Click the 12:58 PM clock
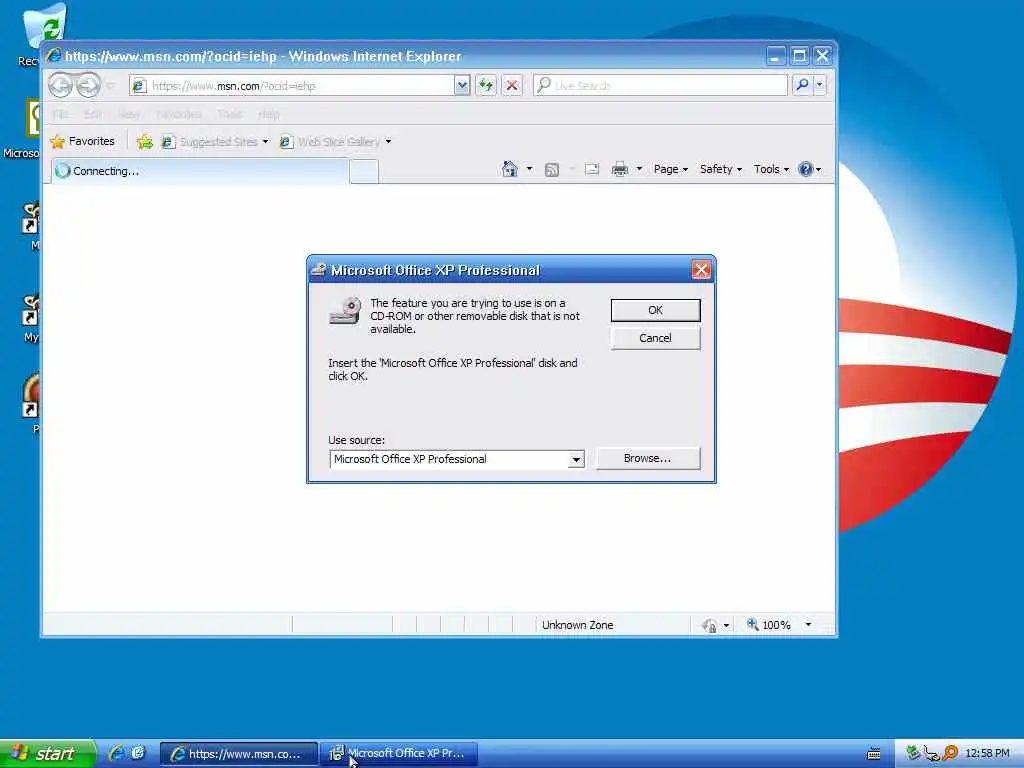 click(987, 754)
